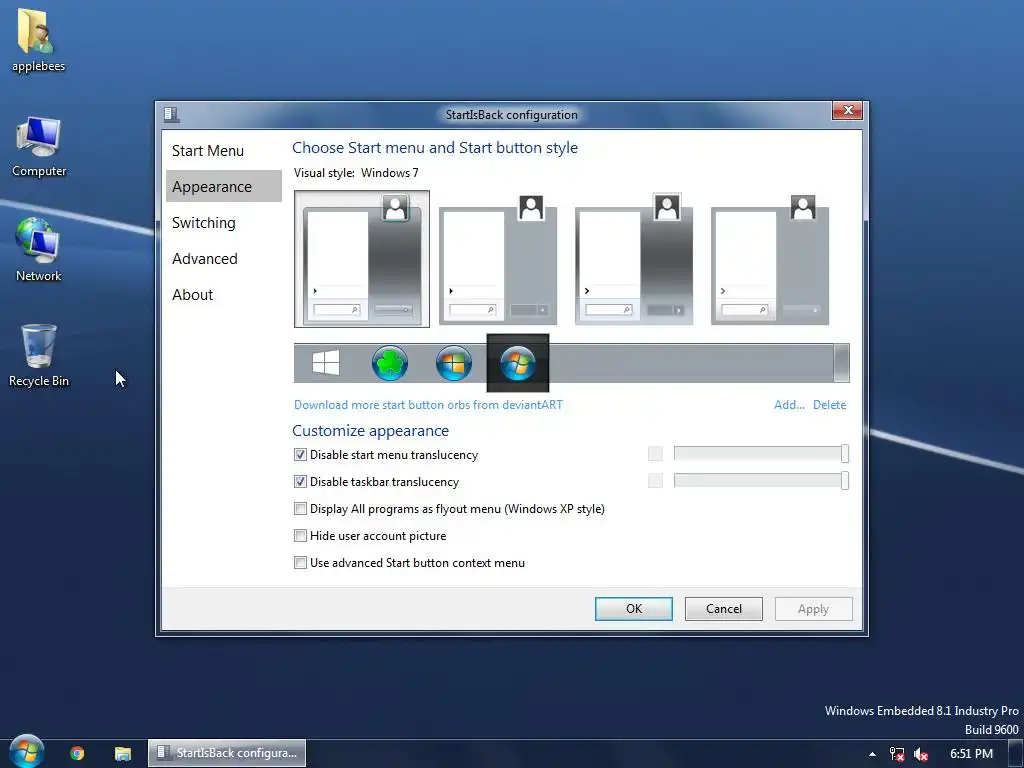Select the Computer desktop icon
This screenshot has height=768, width=1024.
39,147
